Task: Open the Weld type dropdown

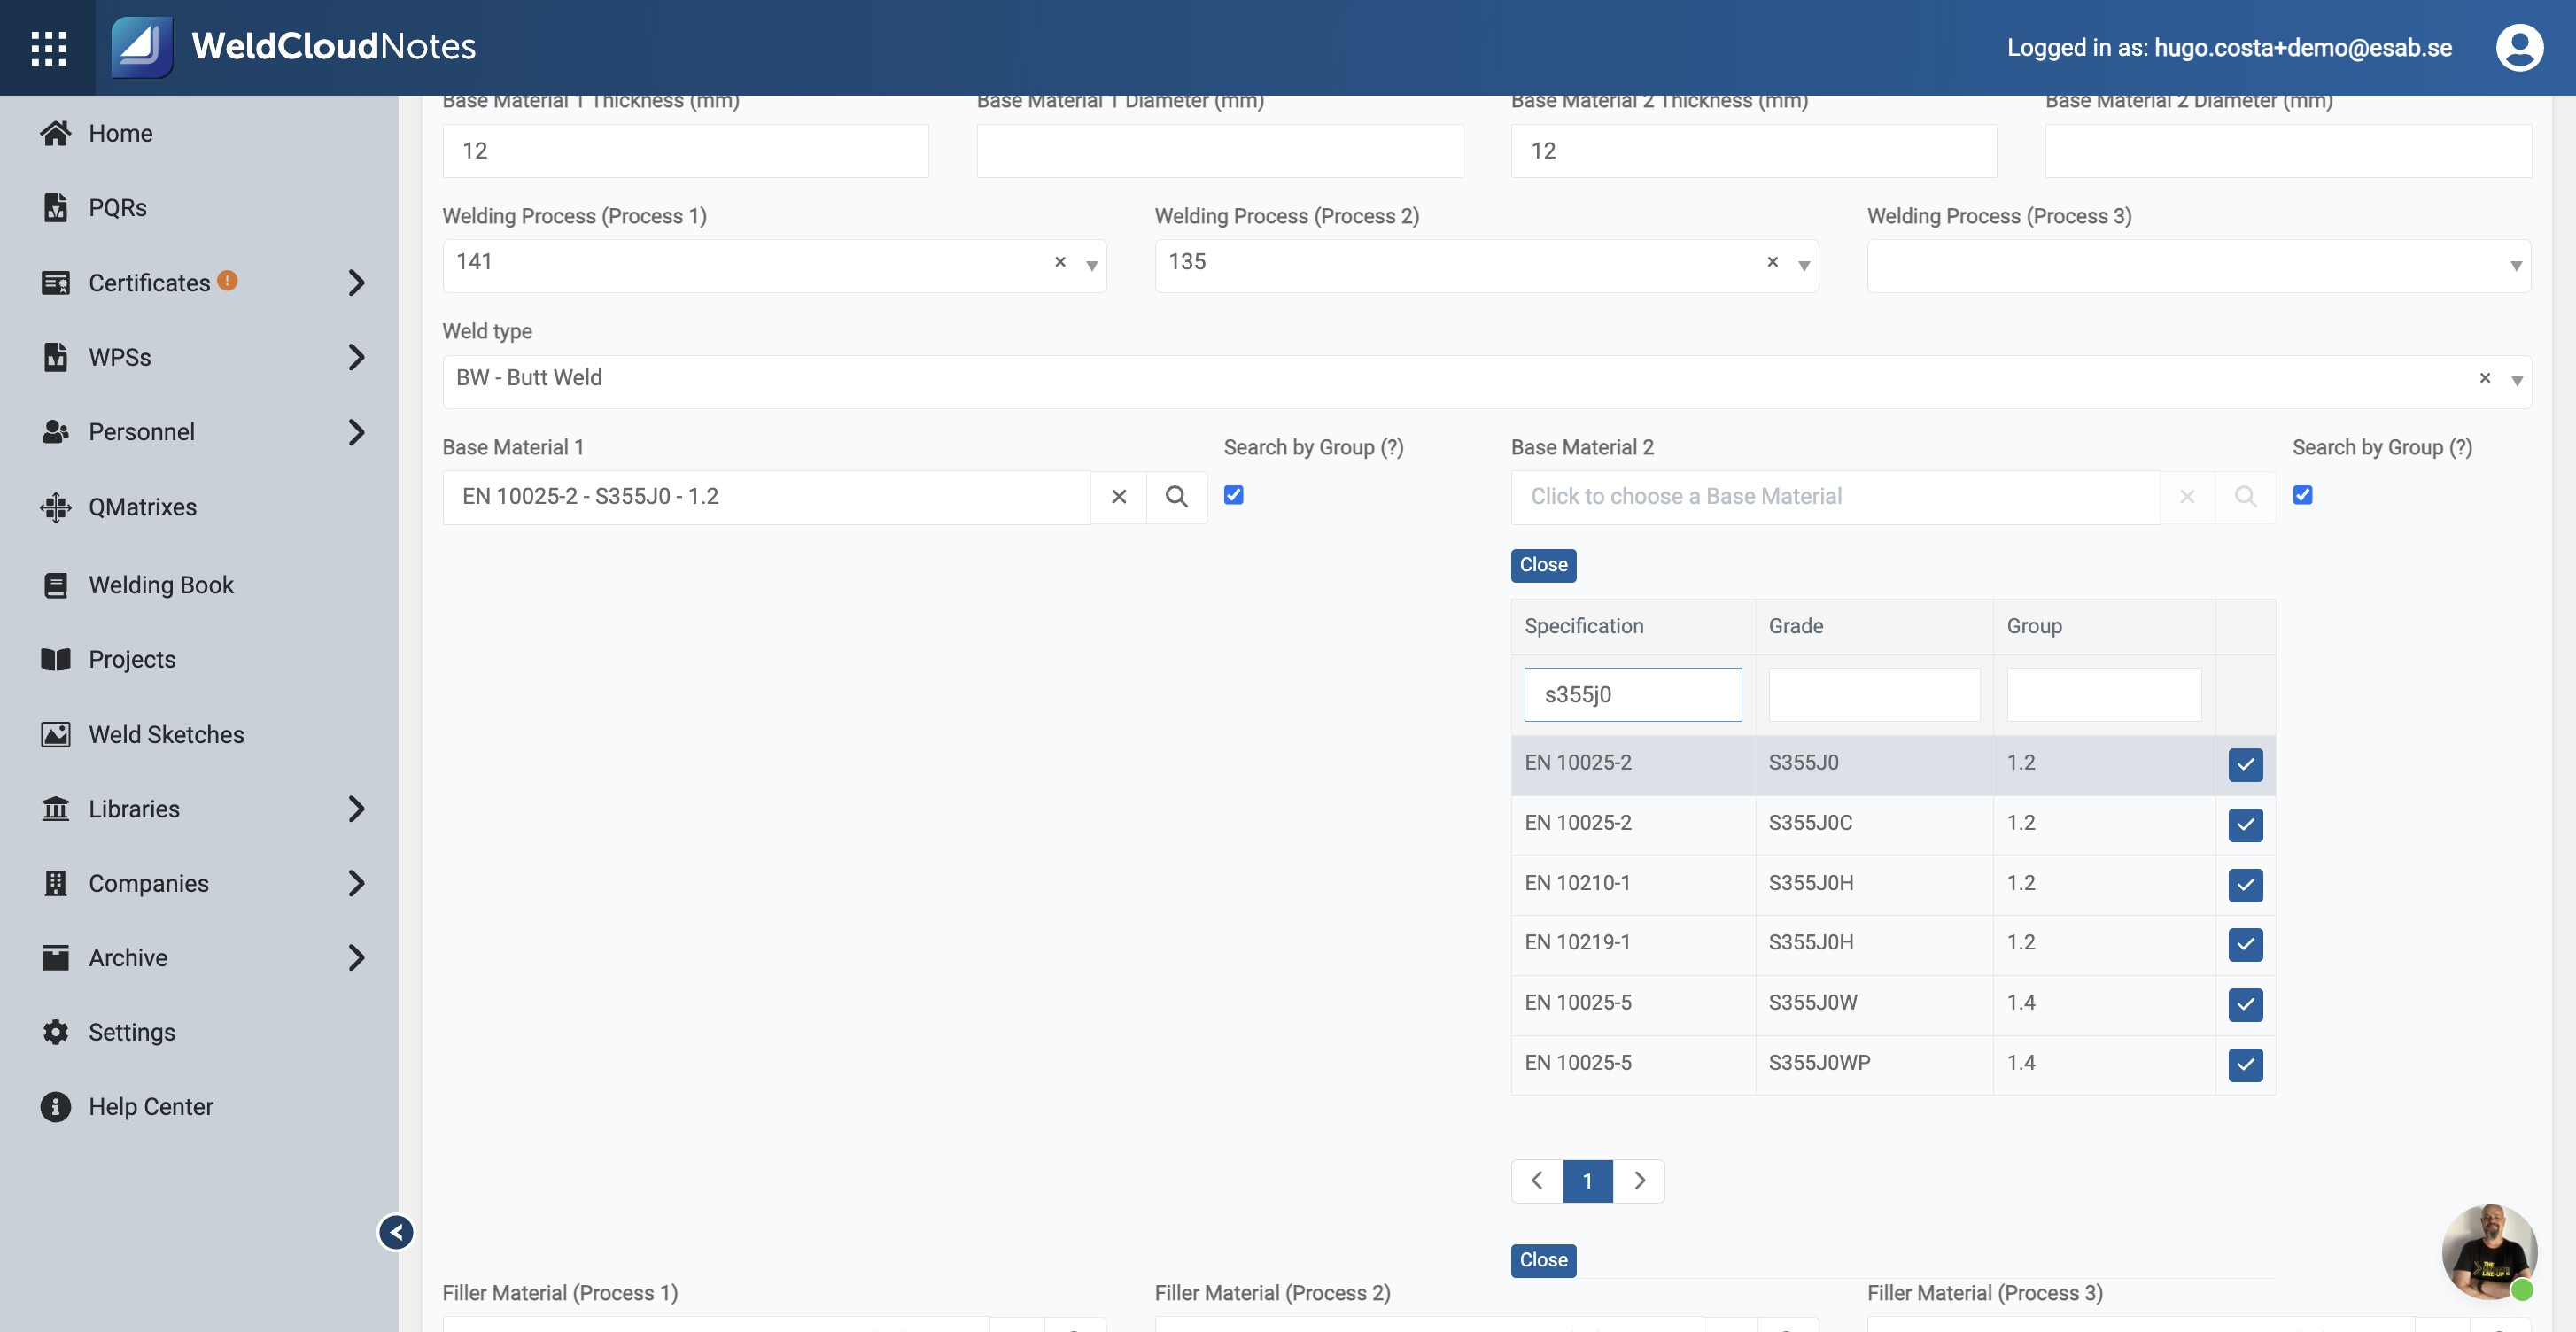Action: pos(2517,381)
